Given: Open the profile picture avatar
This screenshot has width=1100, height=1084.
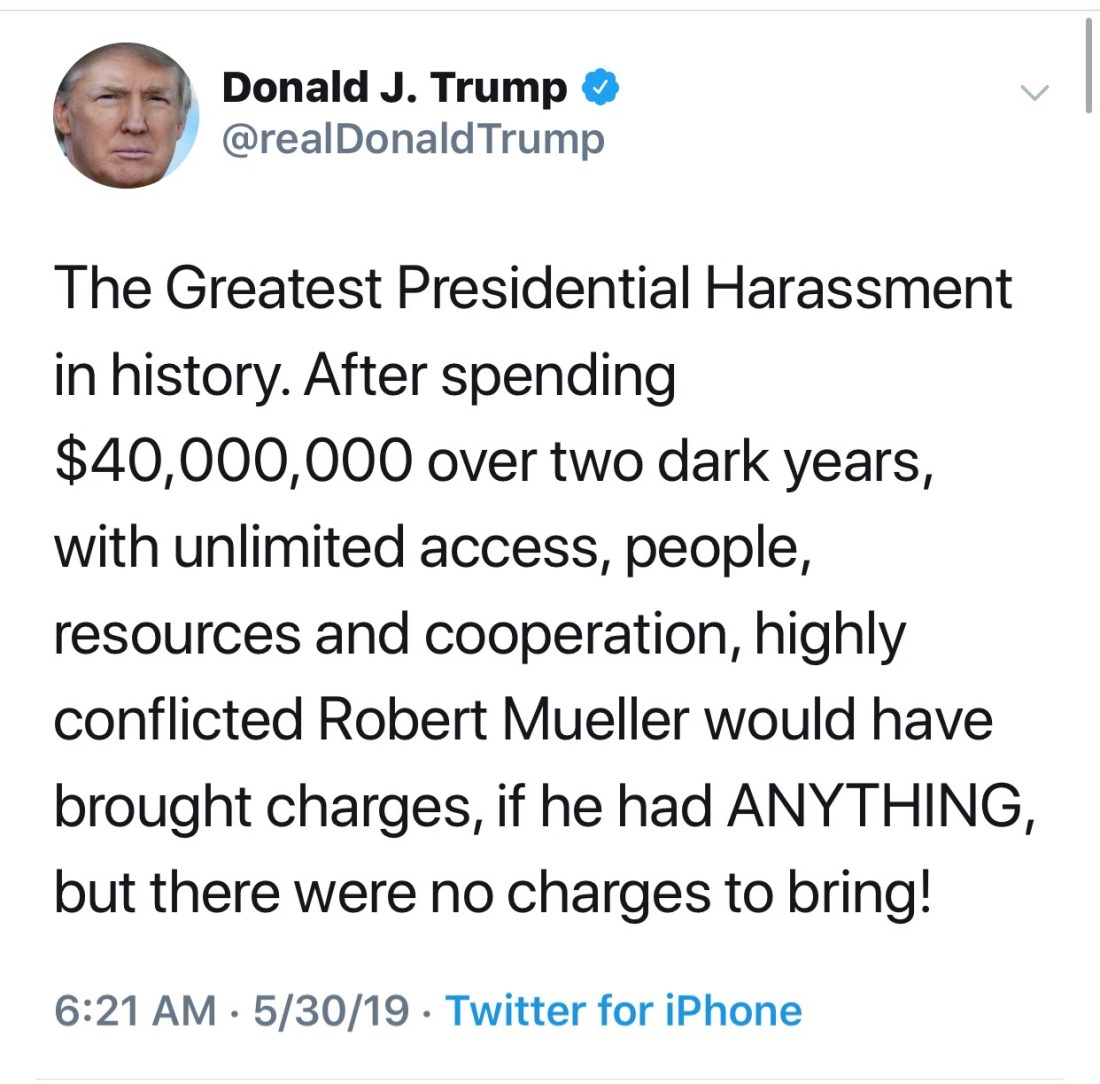Looking at the screenshot, I should point(125,116).
